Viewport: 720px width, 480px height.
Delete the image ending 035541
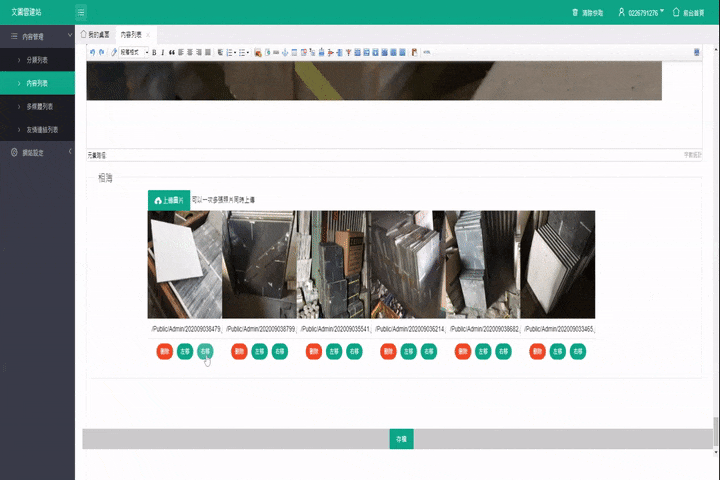pyautogui.click(x=314, y=351)
